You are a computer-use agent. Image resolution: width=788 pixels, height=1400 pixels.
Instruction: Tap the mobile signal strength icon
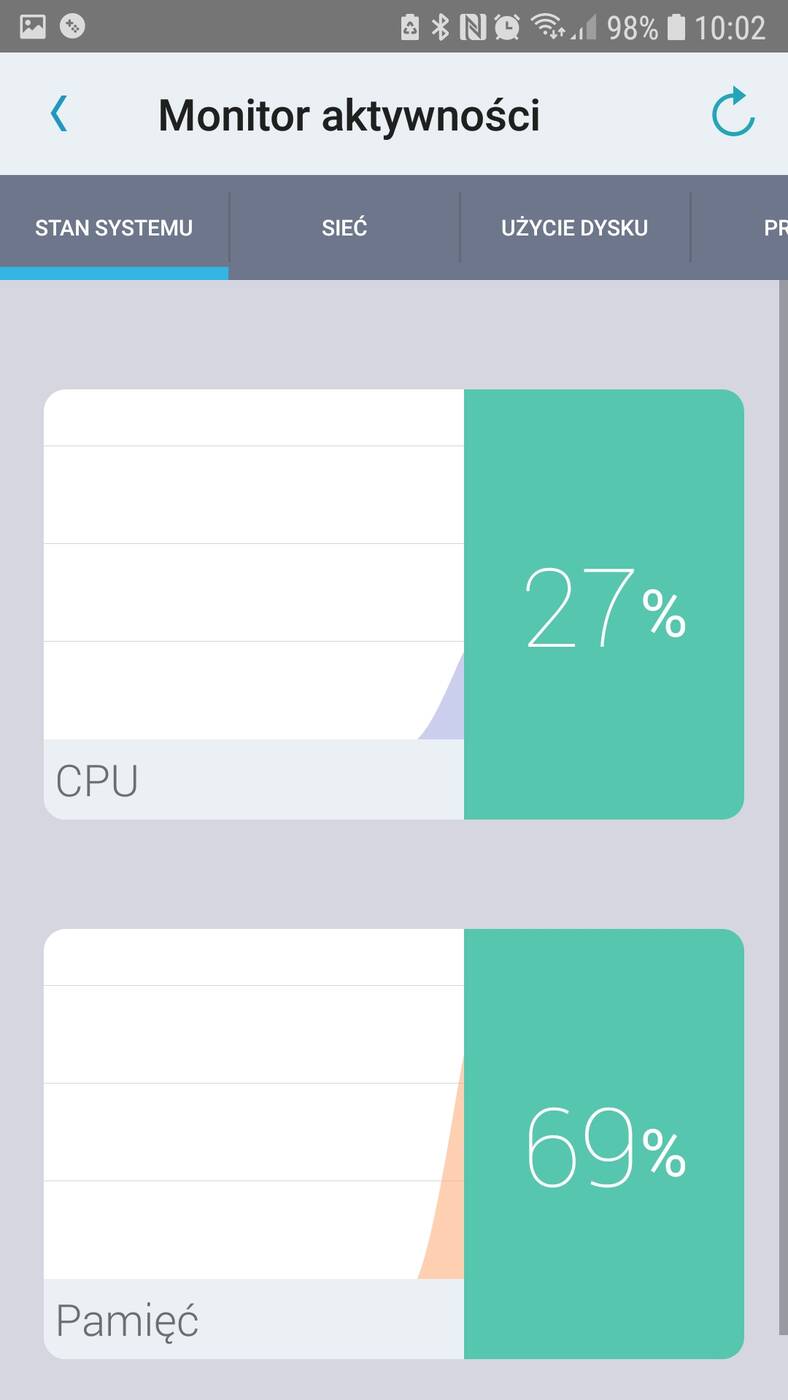[584, 27]
